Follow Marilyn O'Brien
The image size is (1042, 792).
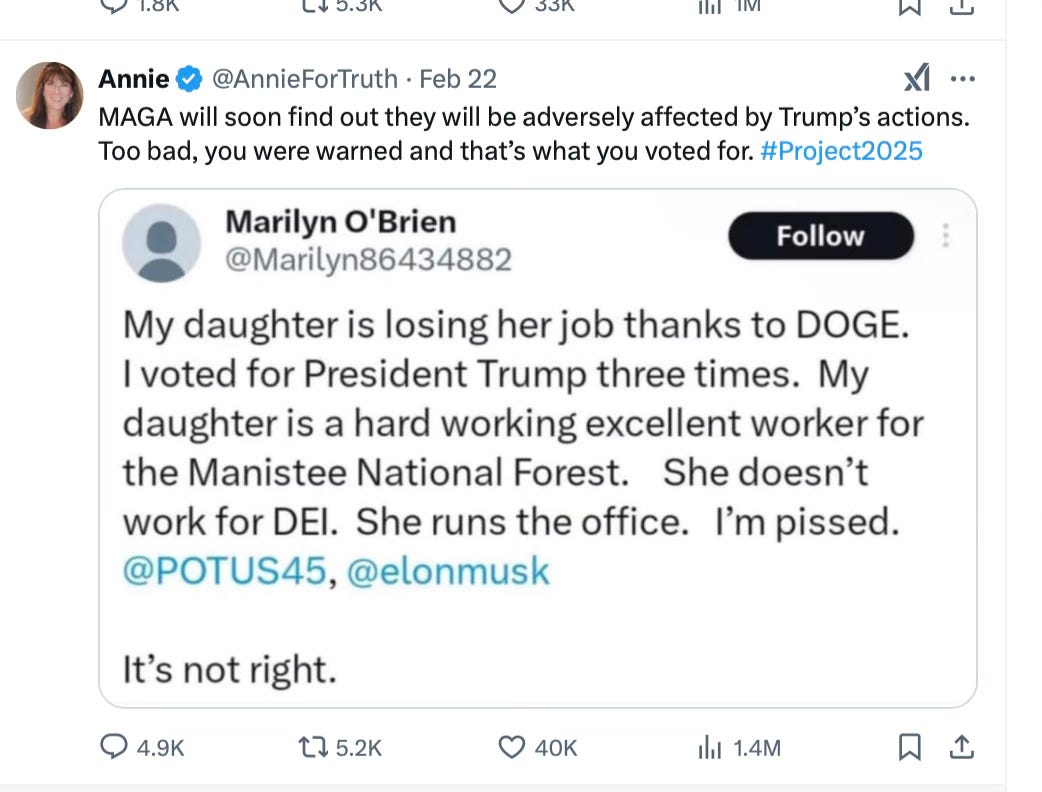[820, 236]
